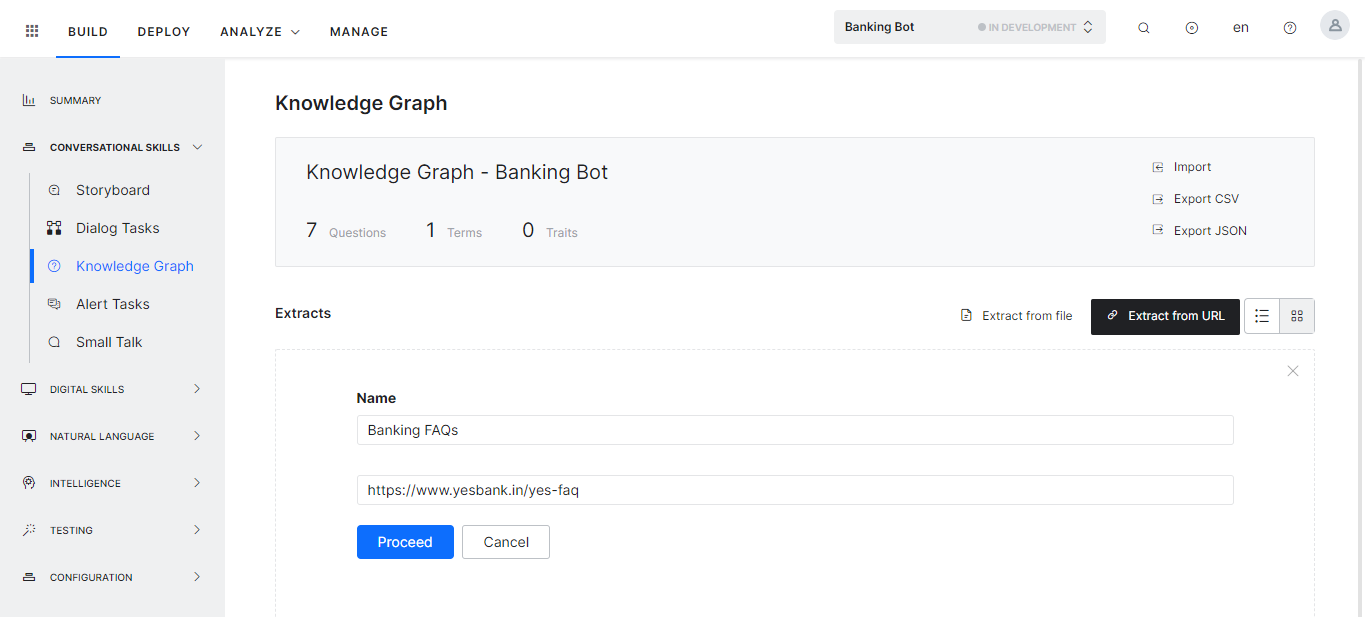Click the Alert Tasks icon
The width and height of the screenshot is (1365, 617).
tap(54, 303)
